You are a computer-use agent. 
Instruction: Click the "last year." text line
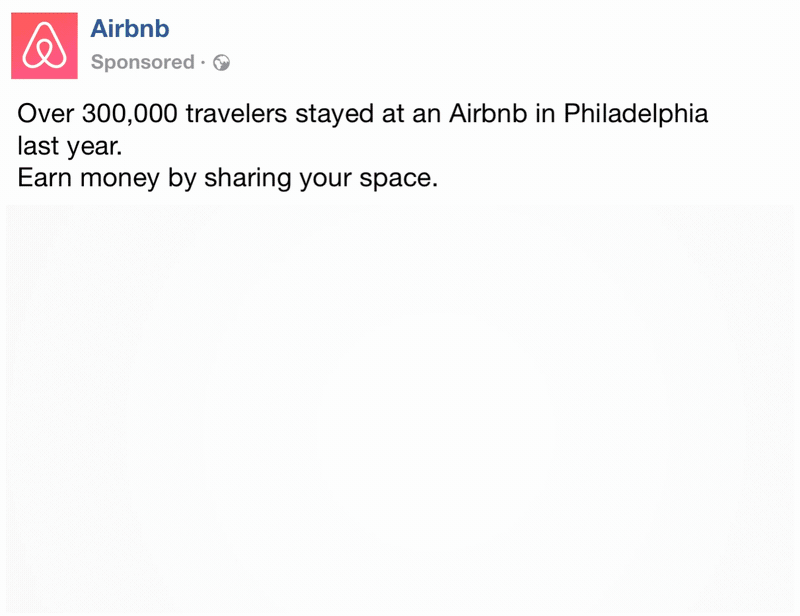[x=70, y=146]
